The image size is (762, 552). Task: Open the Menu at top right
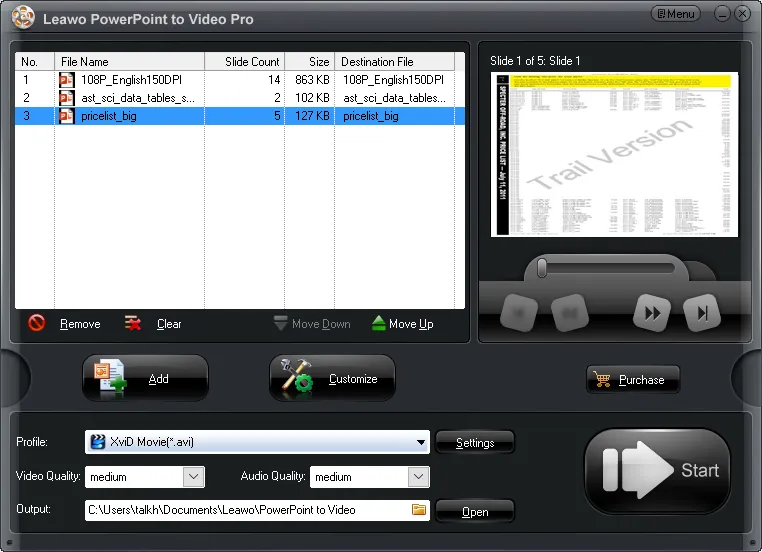pyautogui.click(x=675, y=14)
